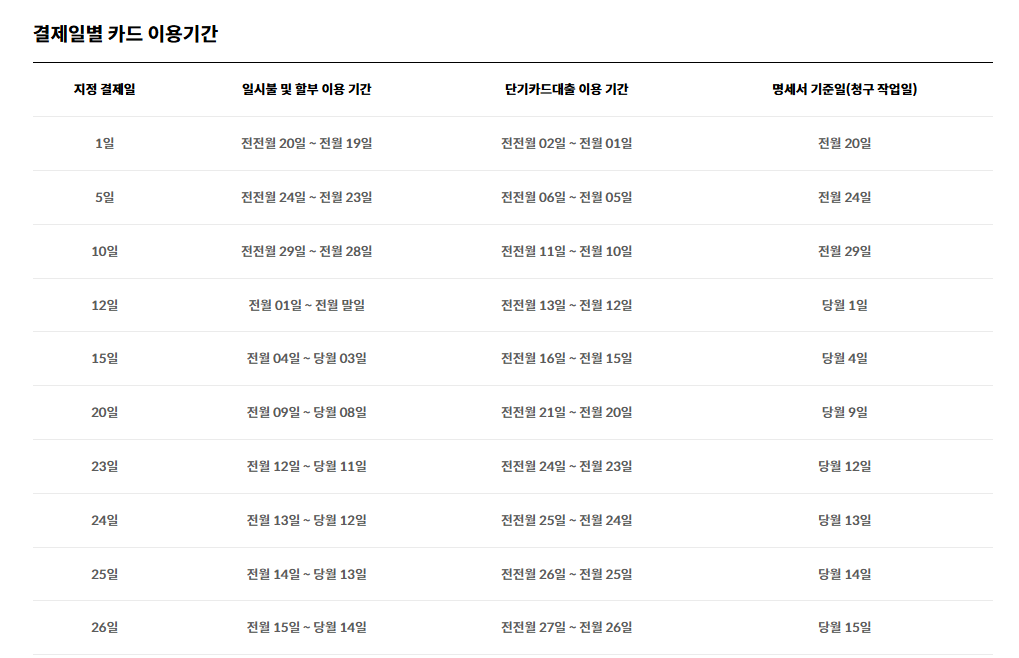Click the 결제일별 카드 이용기간 heading
Viewport: 1019px width, 658px height.
click(125, 34)
